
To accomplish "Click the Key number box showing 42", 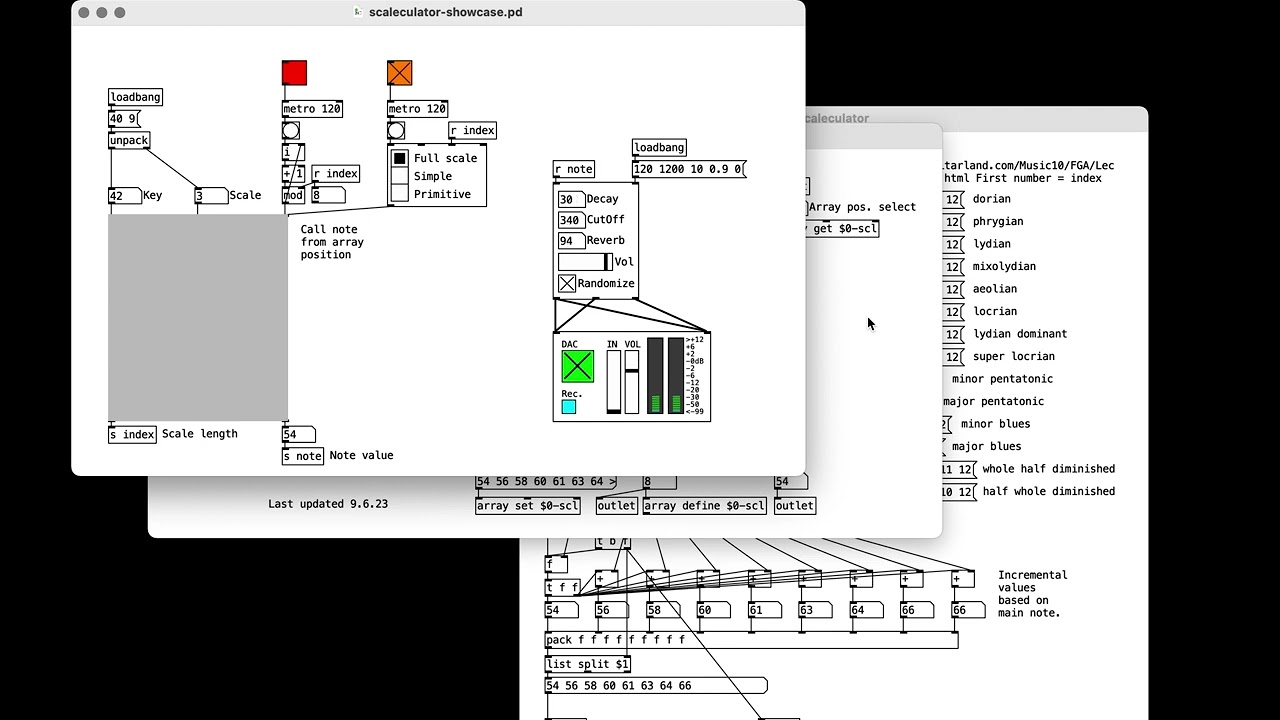I will (x=124, y=196).
